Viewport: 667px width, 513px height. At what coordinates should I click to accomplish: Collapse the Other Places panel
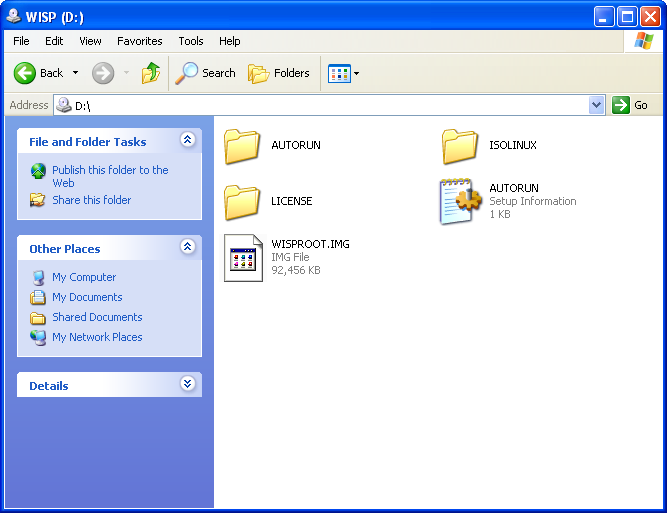pos(187,247)
